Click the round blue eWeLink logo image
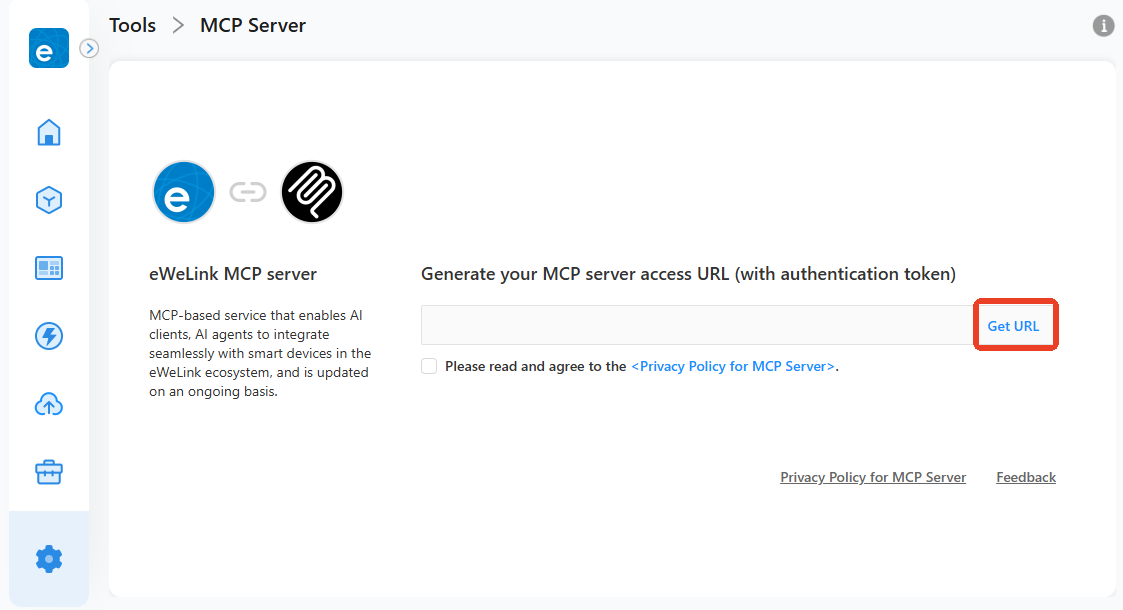Image resolution: width=1123 pixels, height=610 pixels. pyautogui.click(x=184, y=192)
